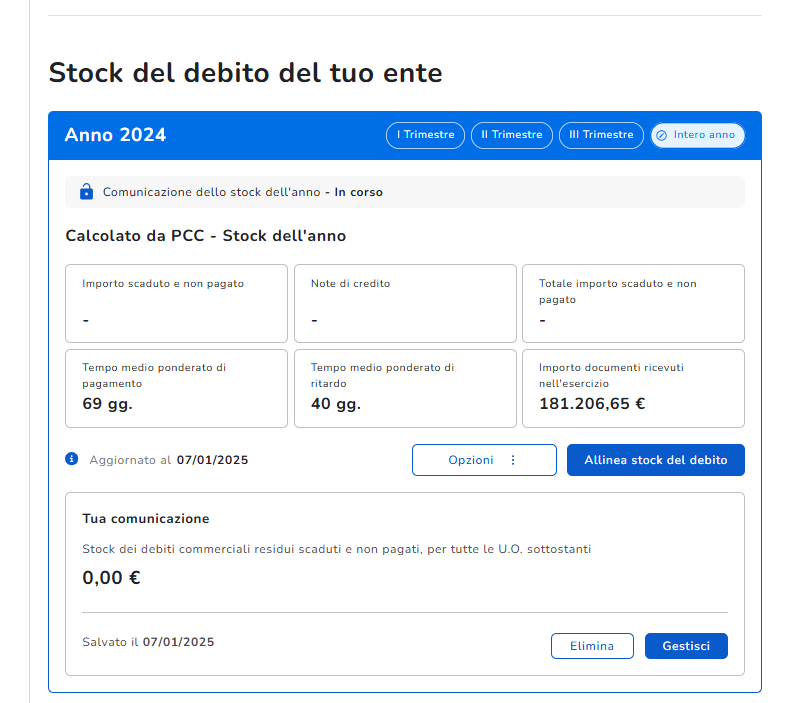Open the Opzioni dropdown

484,460
